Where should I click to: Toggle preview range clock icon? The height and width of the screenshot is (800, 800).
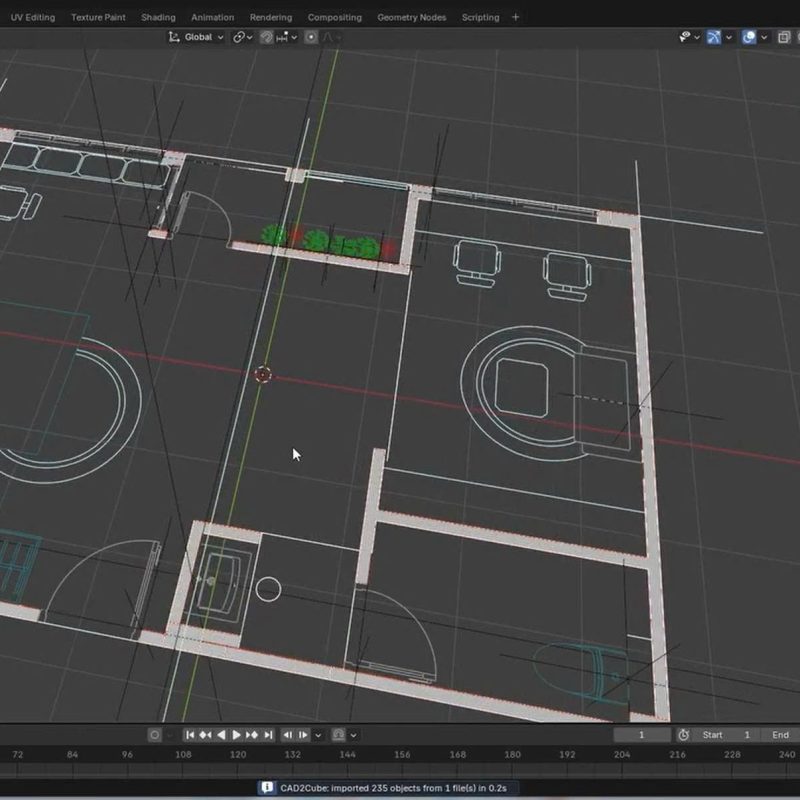tap(684, 735)
